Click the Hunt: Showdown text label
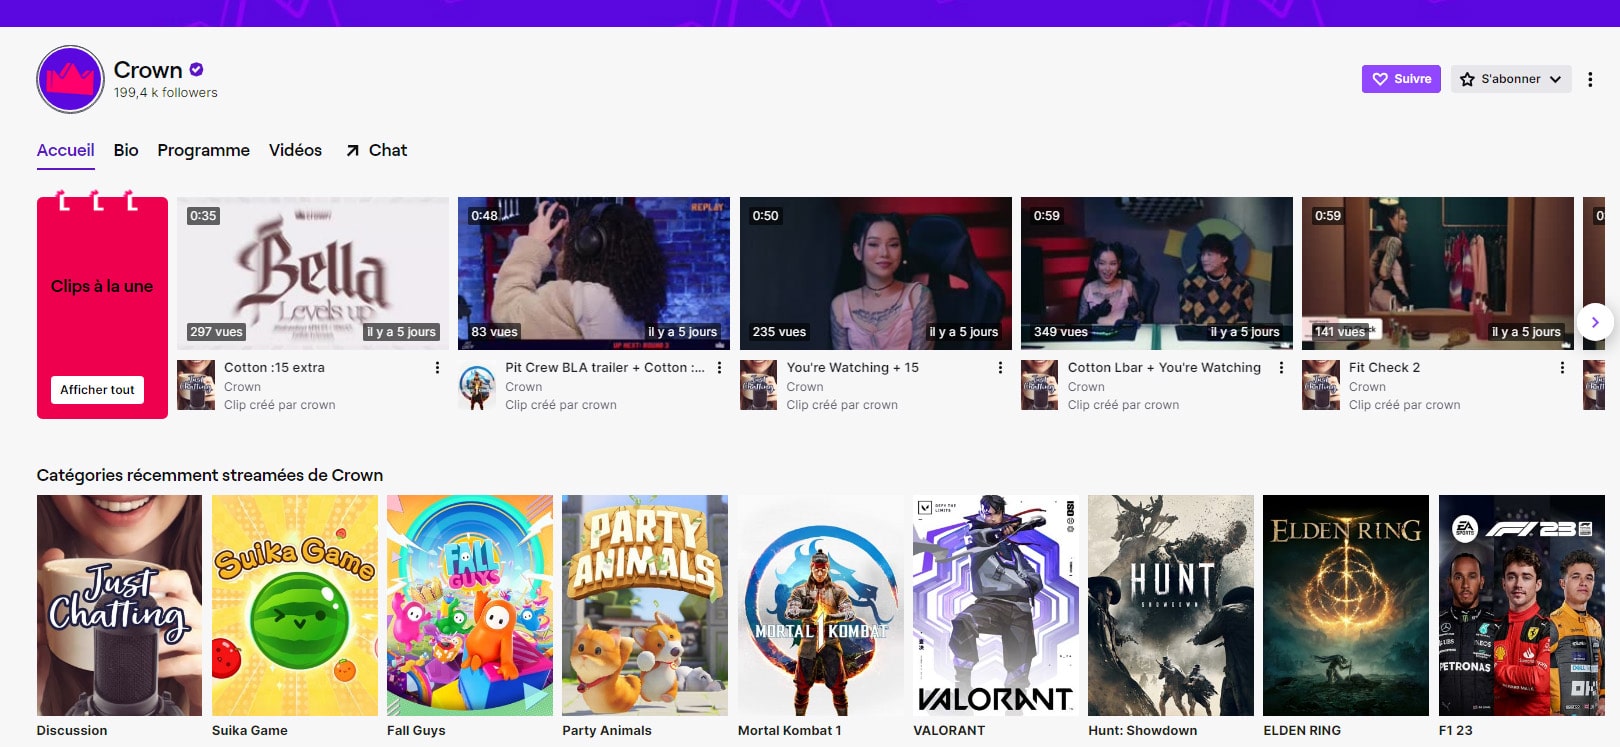 pyautogui.click(x=1143, y=731)
